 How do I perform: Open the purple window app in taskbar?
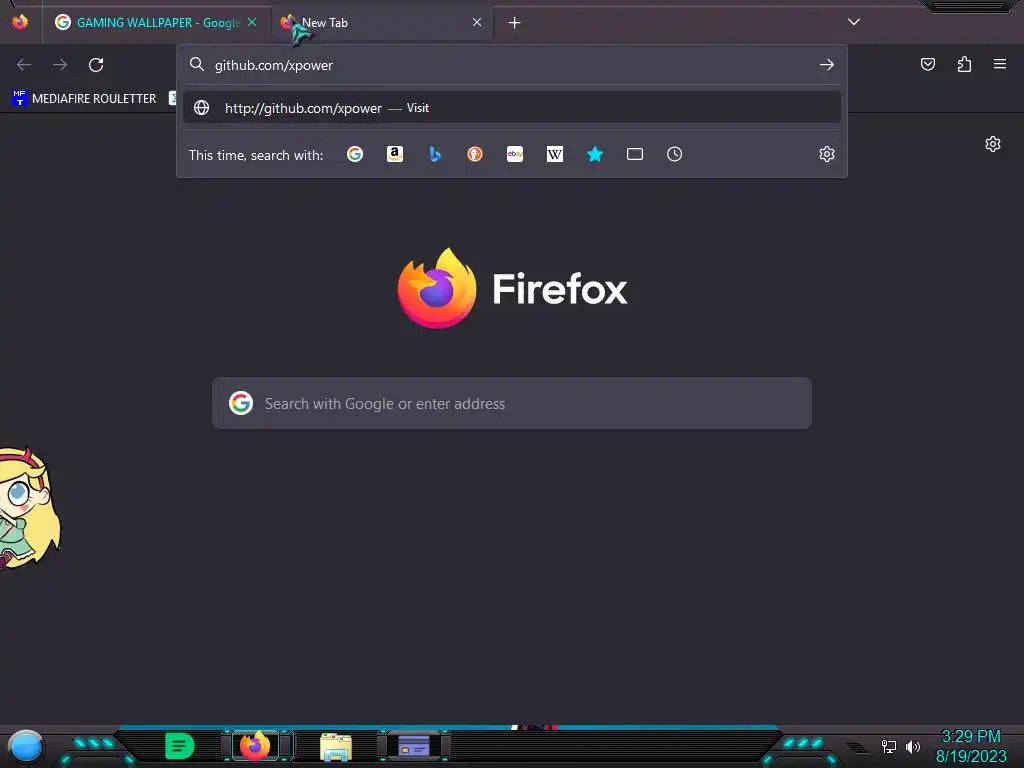click(414, 746)
